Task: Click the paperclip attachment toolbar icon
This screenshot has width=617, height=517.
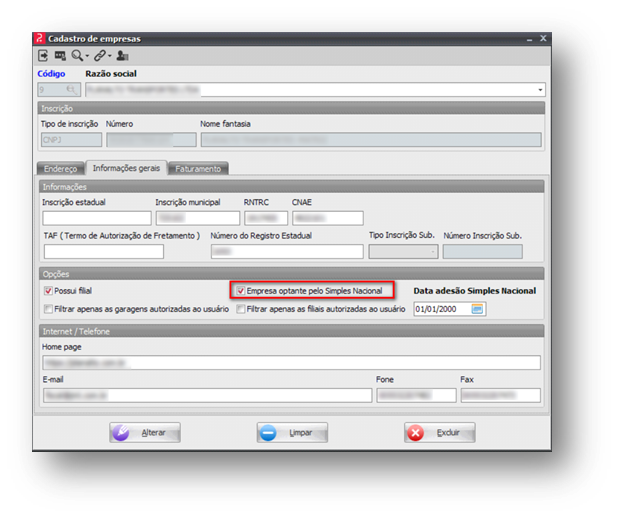Action: point(100,56)
